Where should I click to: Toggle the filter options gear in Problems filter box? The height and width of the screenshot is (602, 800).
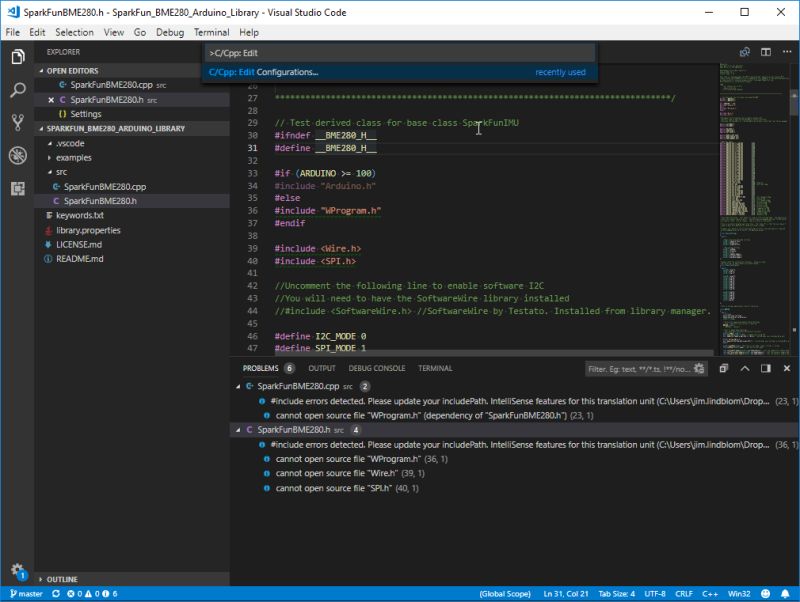pyautogui.click(x=698, y=368)
